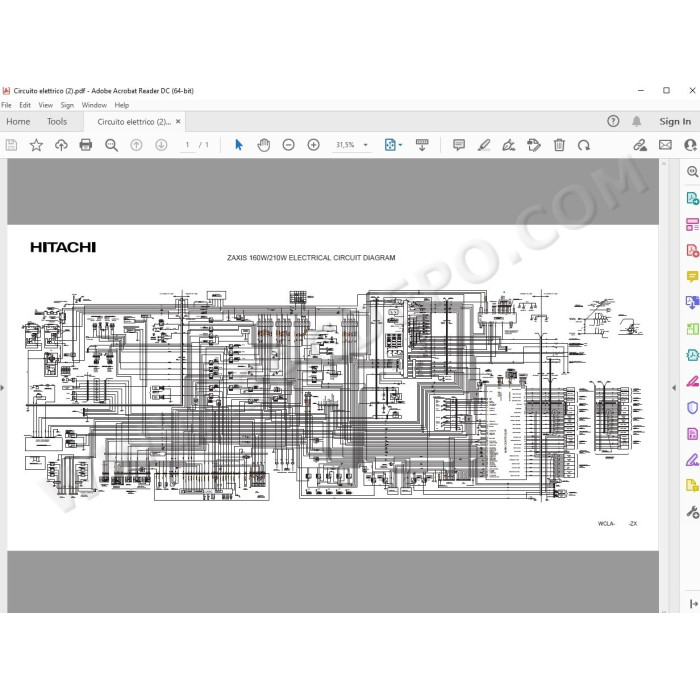Open the sign document tool

pyautogui.click(x=509, y=145)
